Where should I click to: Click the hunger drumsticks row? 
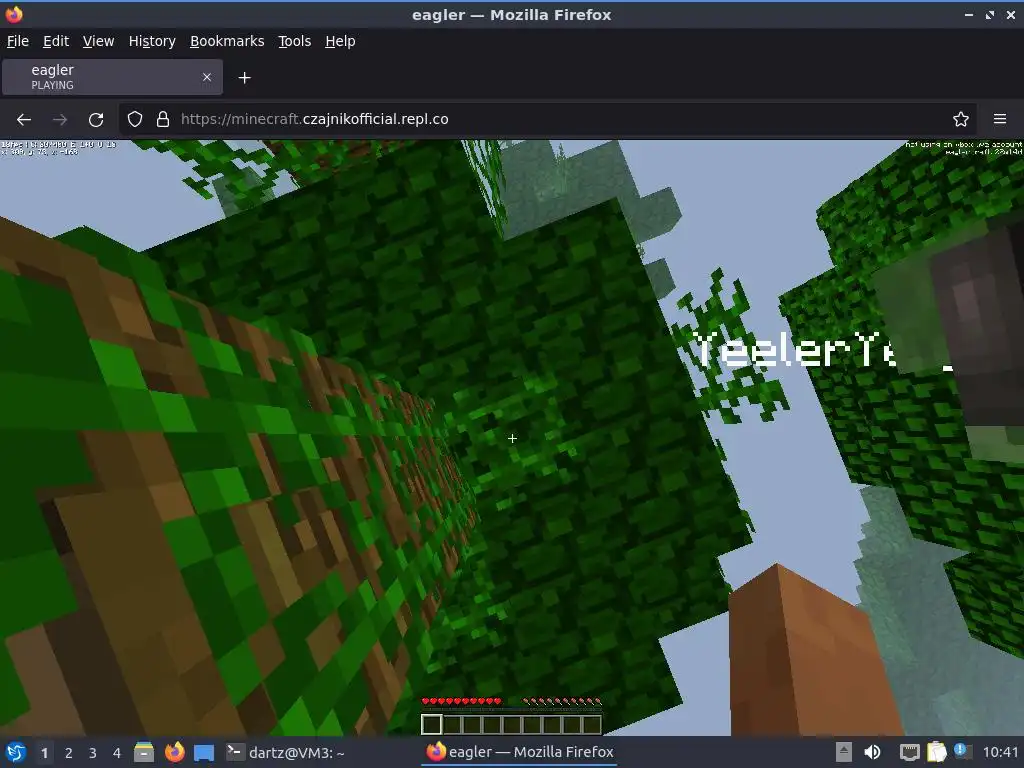tap(562, 701)
